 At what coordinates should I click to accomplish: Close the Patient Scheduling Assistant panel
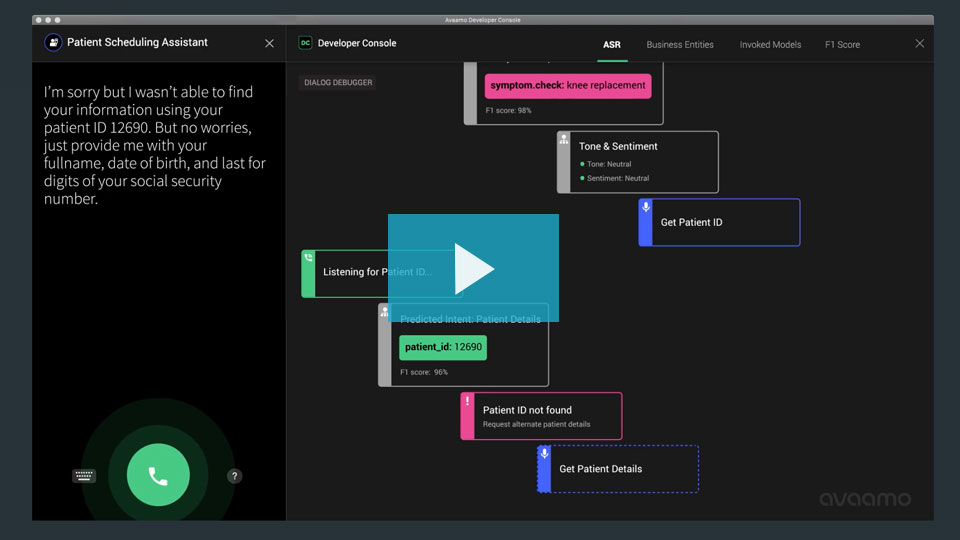coord(269,43)
